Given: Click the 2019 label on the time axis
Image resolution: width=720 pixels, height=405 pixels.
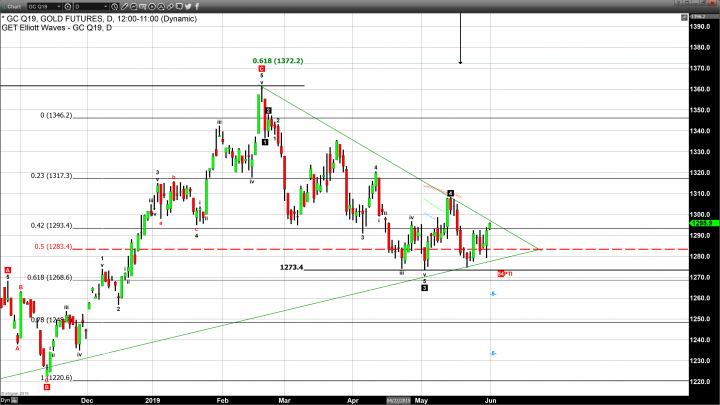Looking at the screenshot, I should point(152,400).
